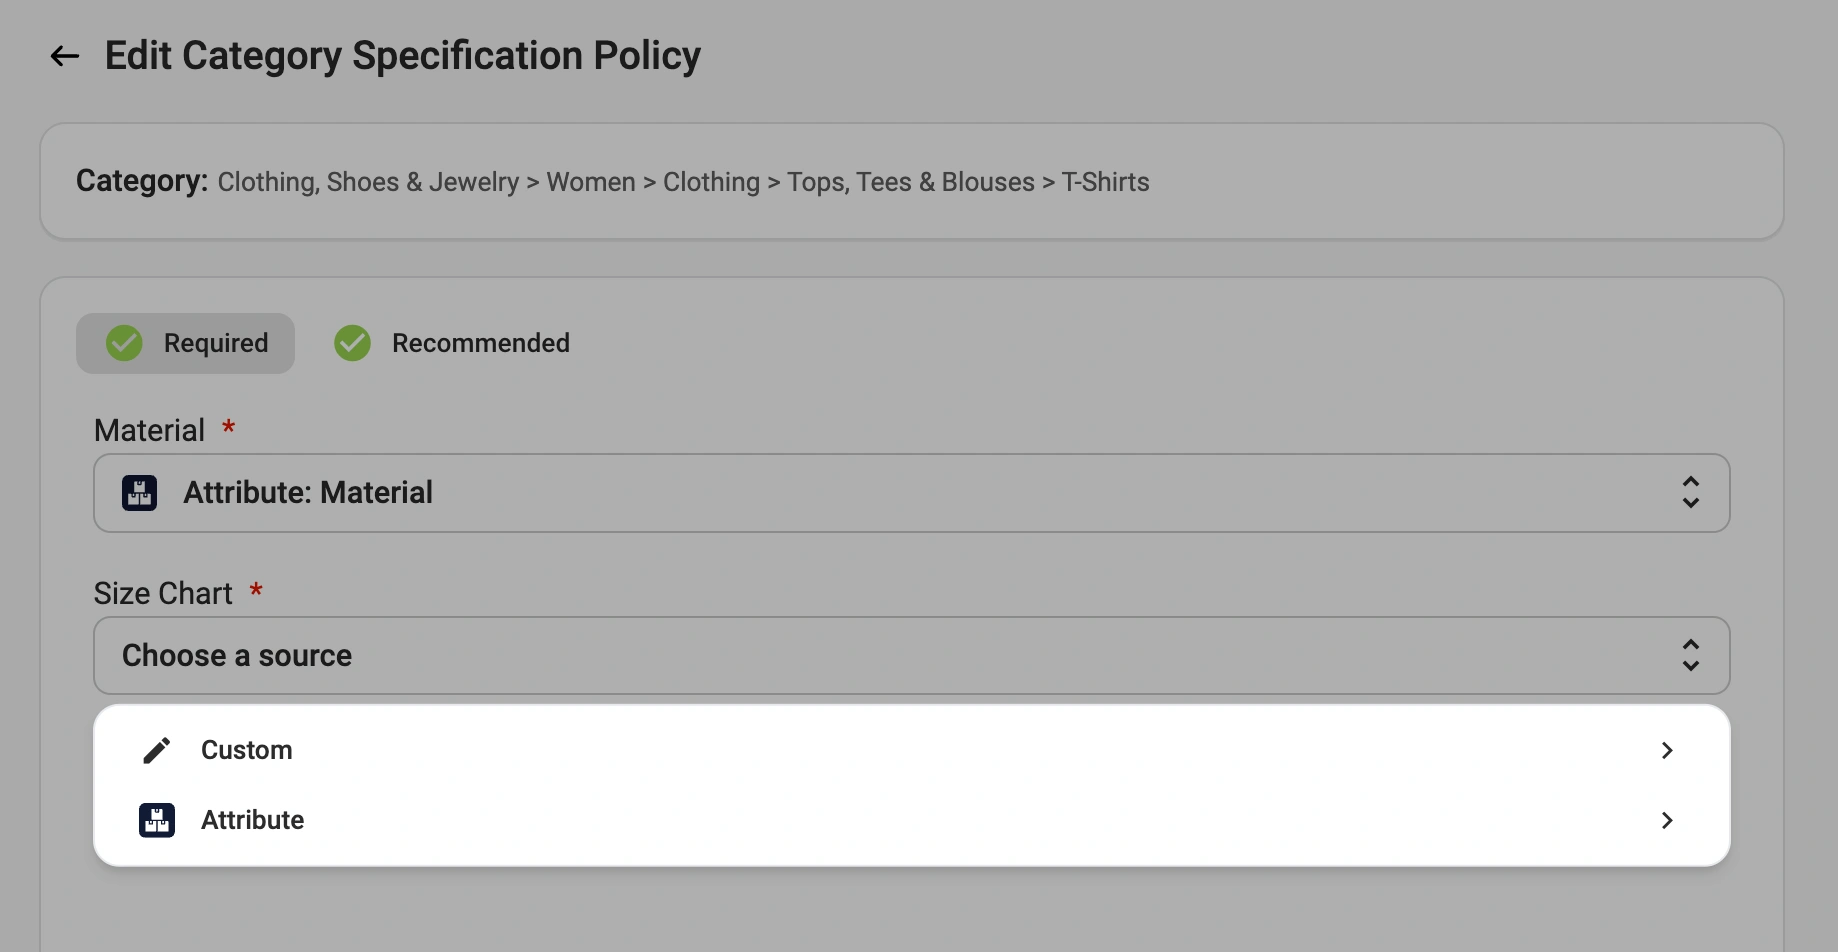Click the Size Chart field label
Viewport: 1838px width, 952px height.
click(x=163, y=593)
